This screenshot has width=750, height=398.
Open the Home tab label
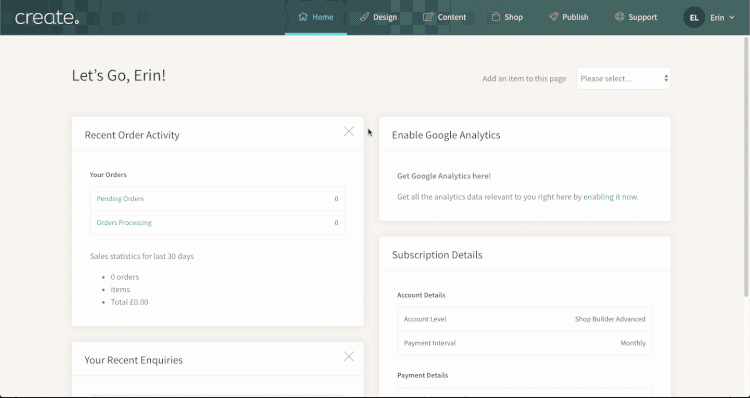(x=323, y=17)
